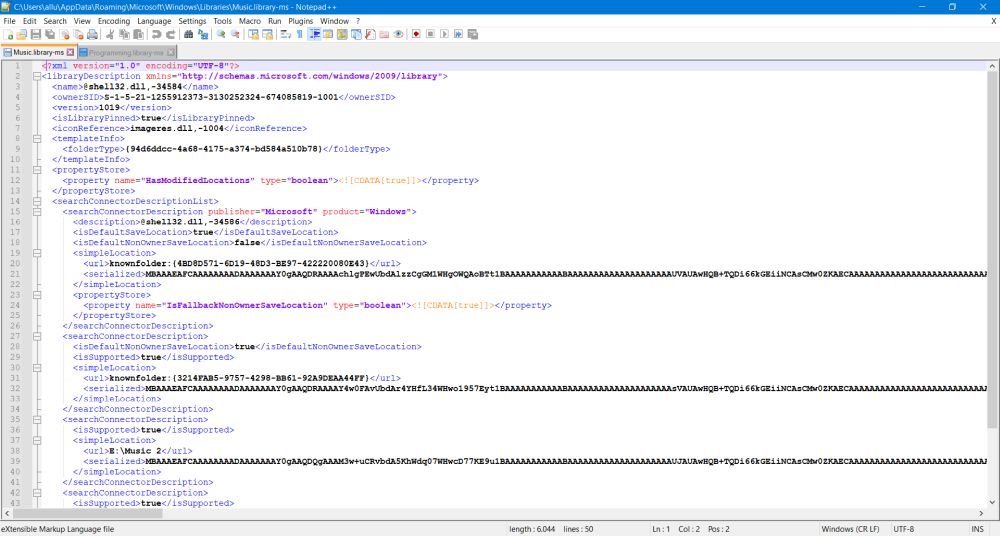Open the Plugins menu

point(300,21)
